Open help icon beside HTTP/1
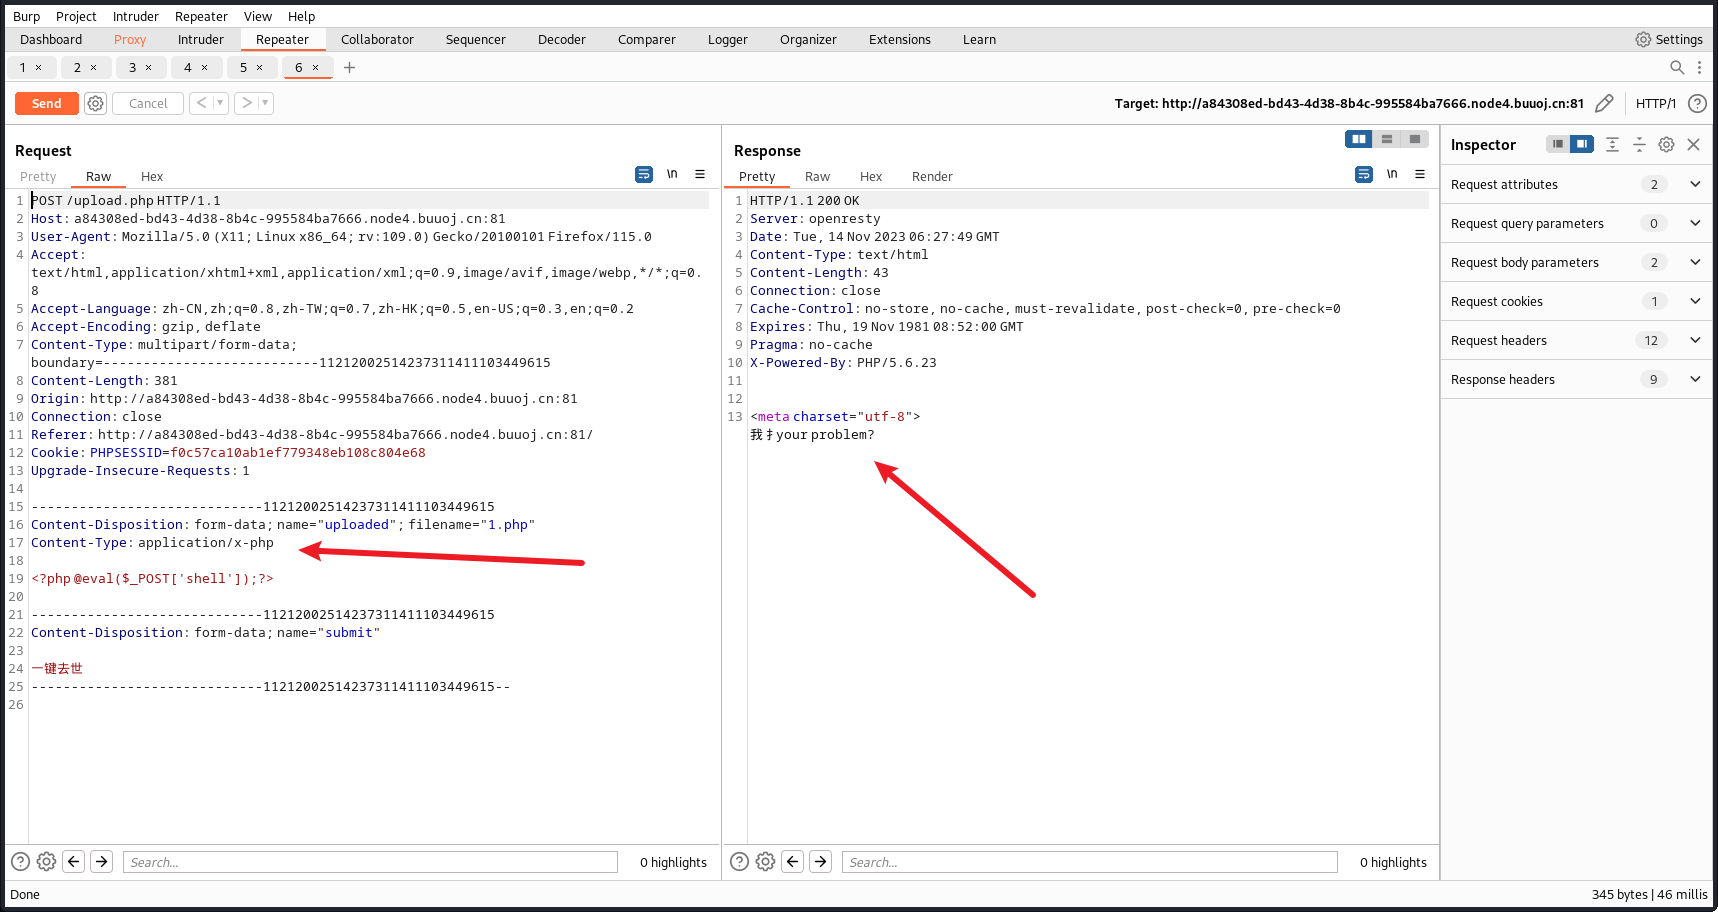 click(x=1697, y=103)
